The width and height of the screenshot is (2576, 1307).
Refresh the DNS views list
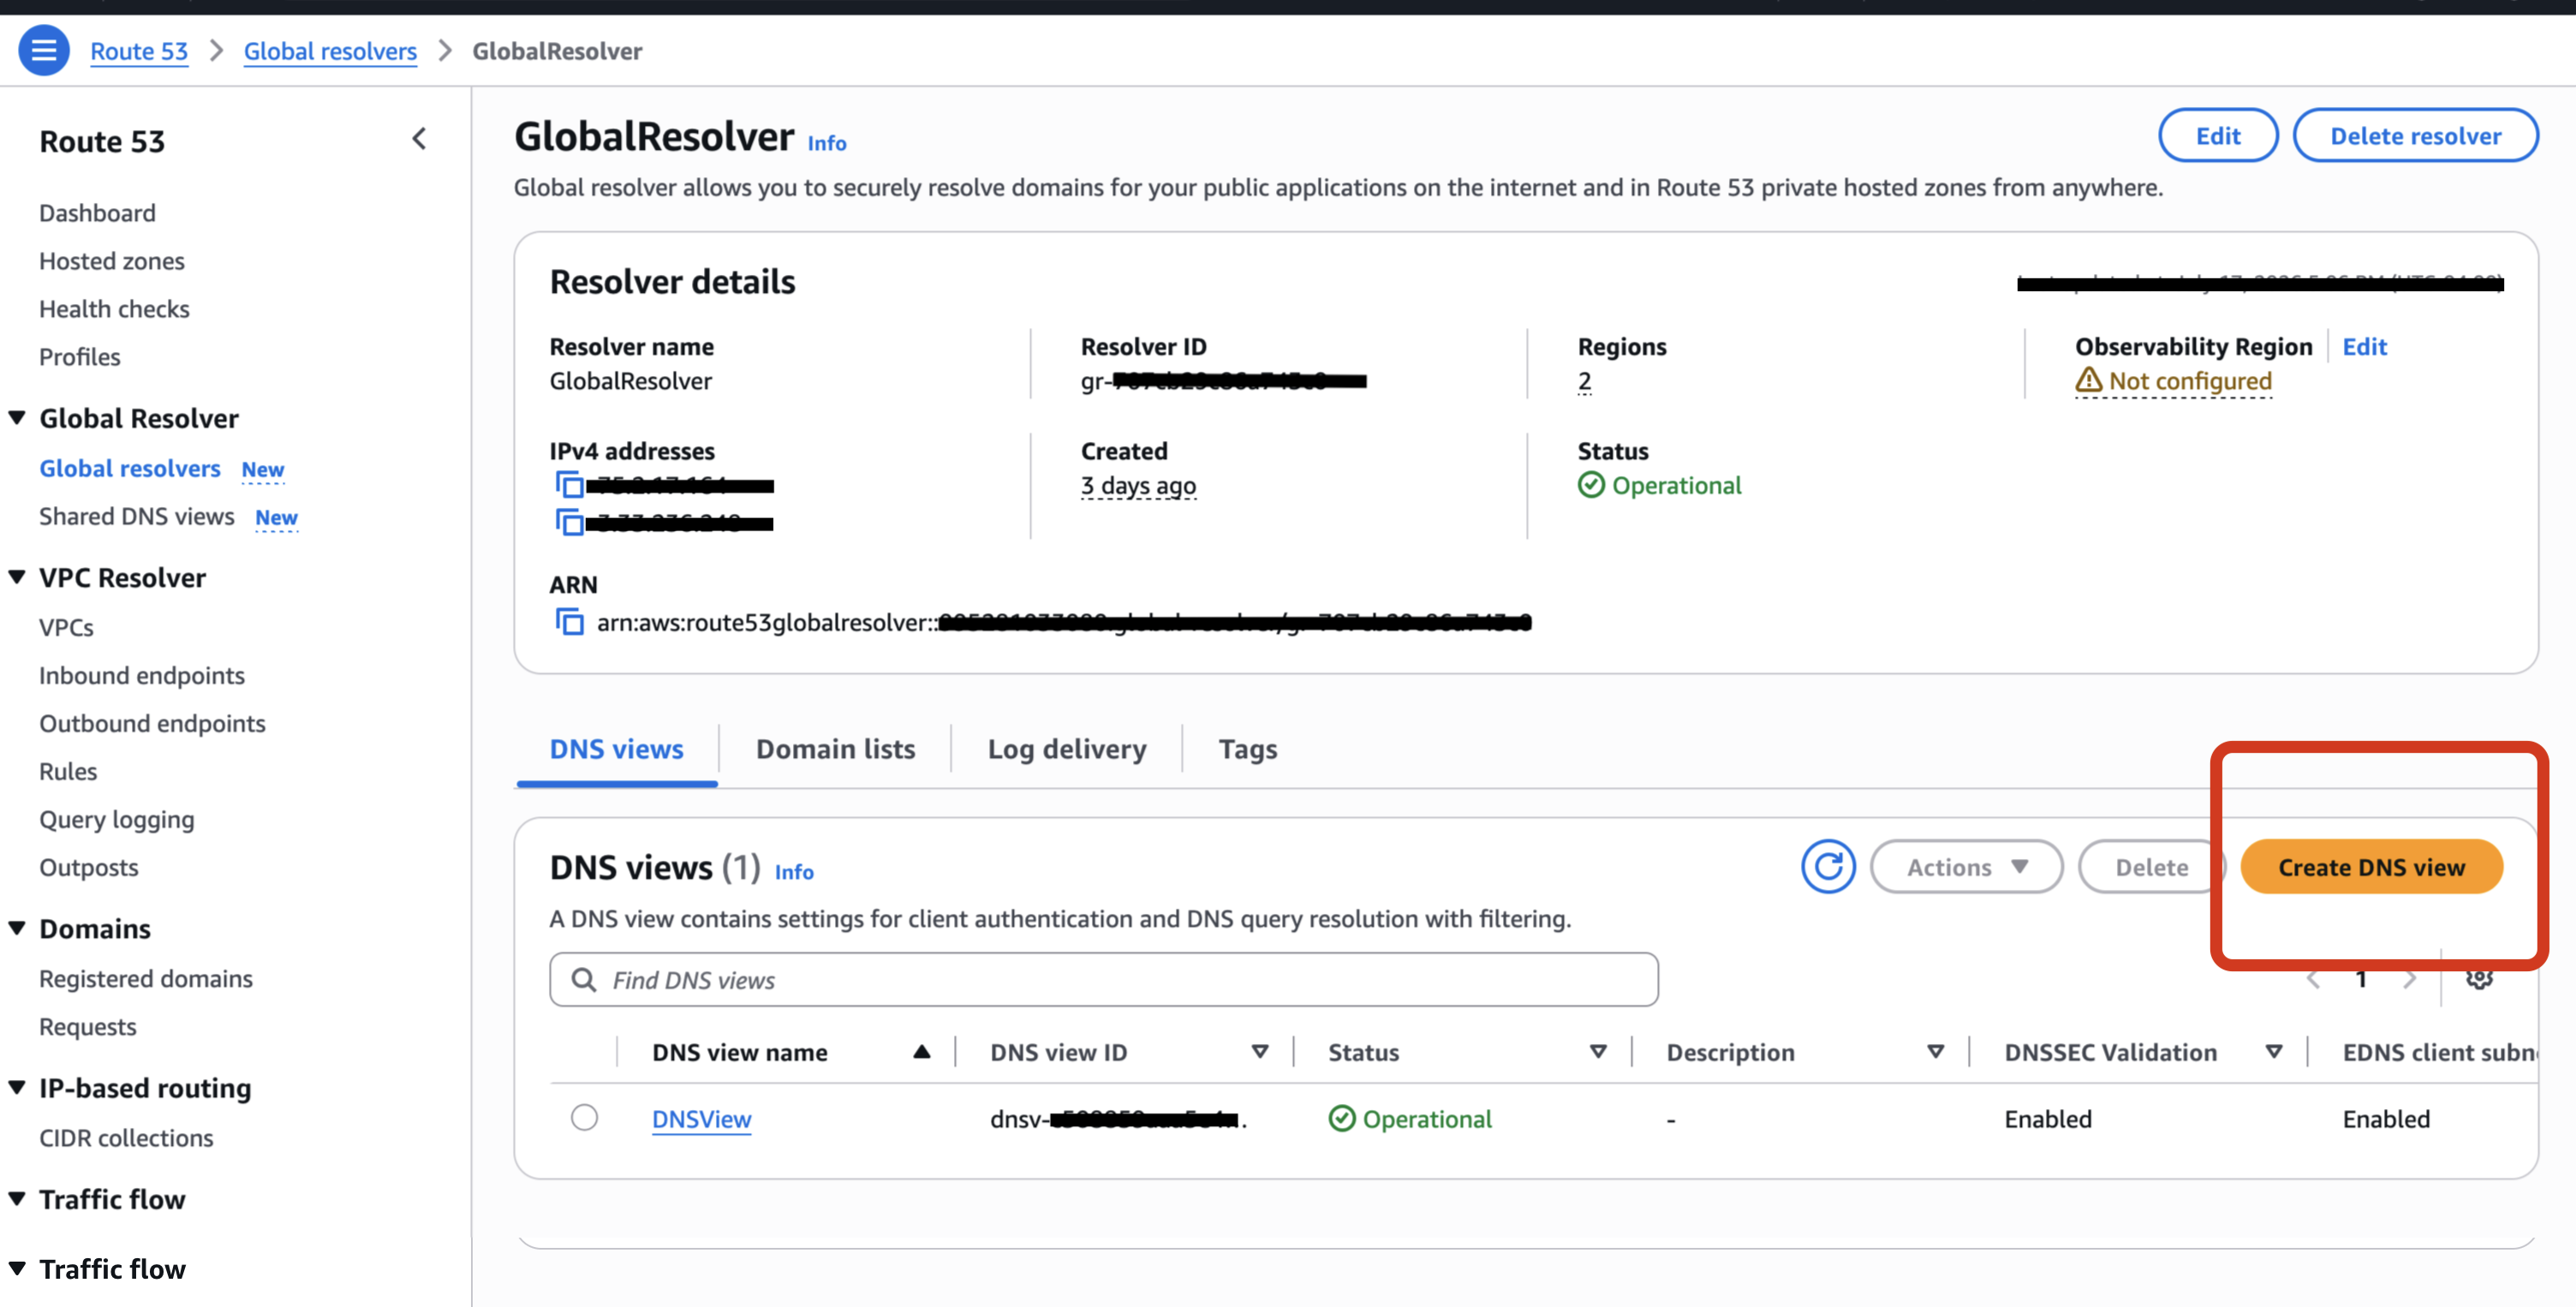click(1828, 866)
